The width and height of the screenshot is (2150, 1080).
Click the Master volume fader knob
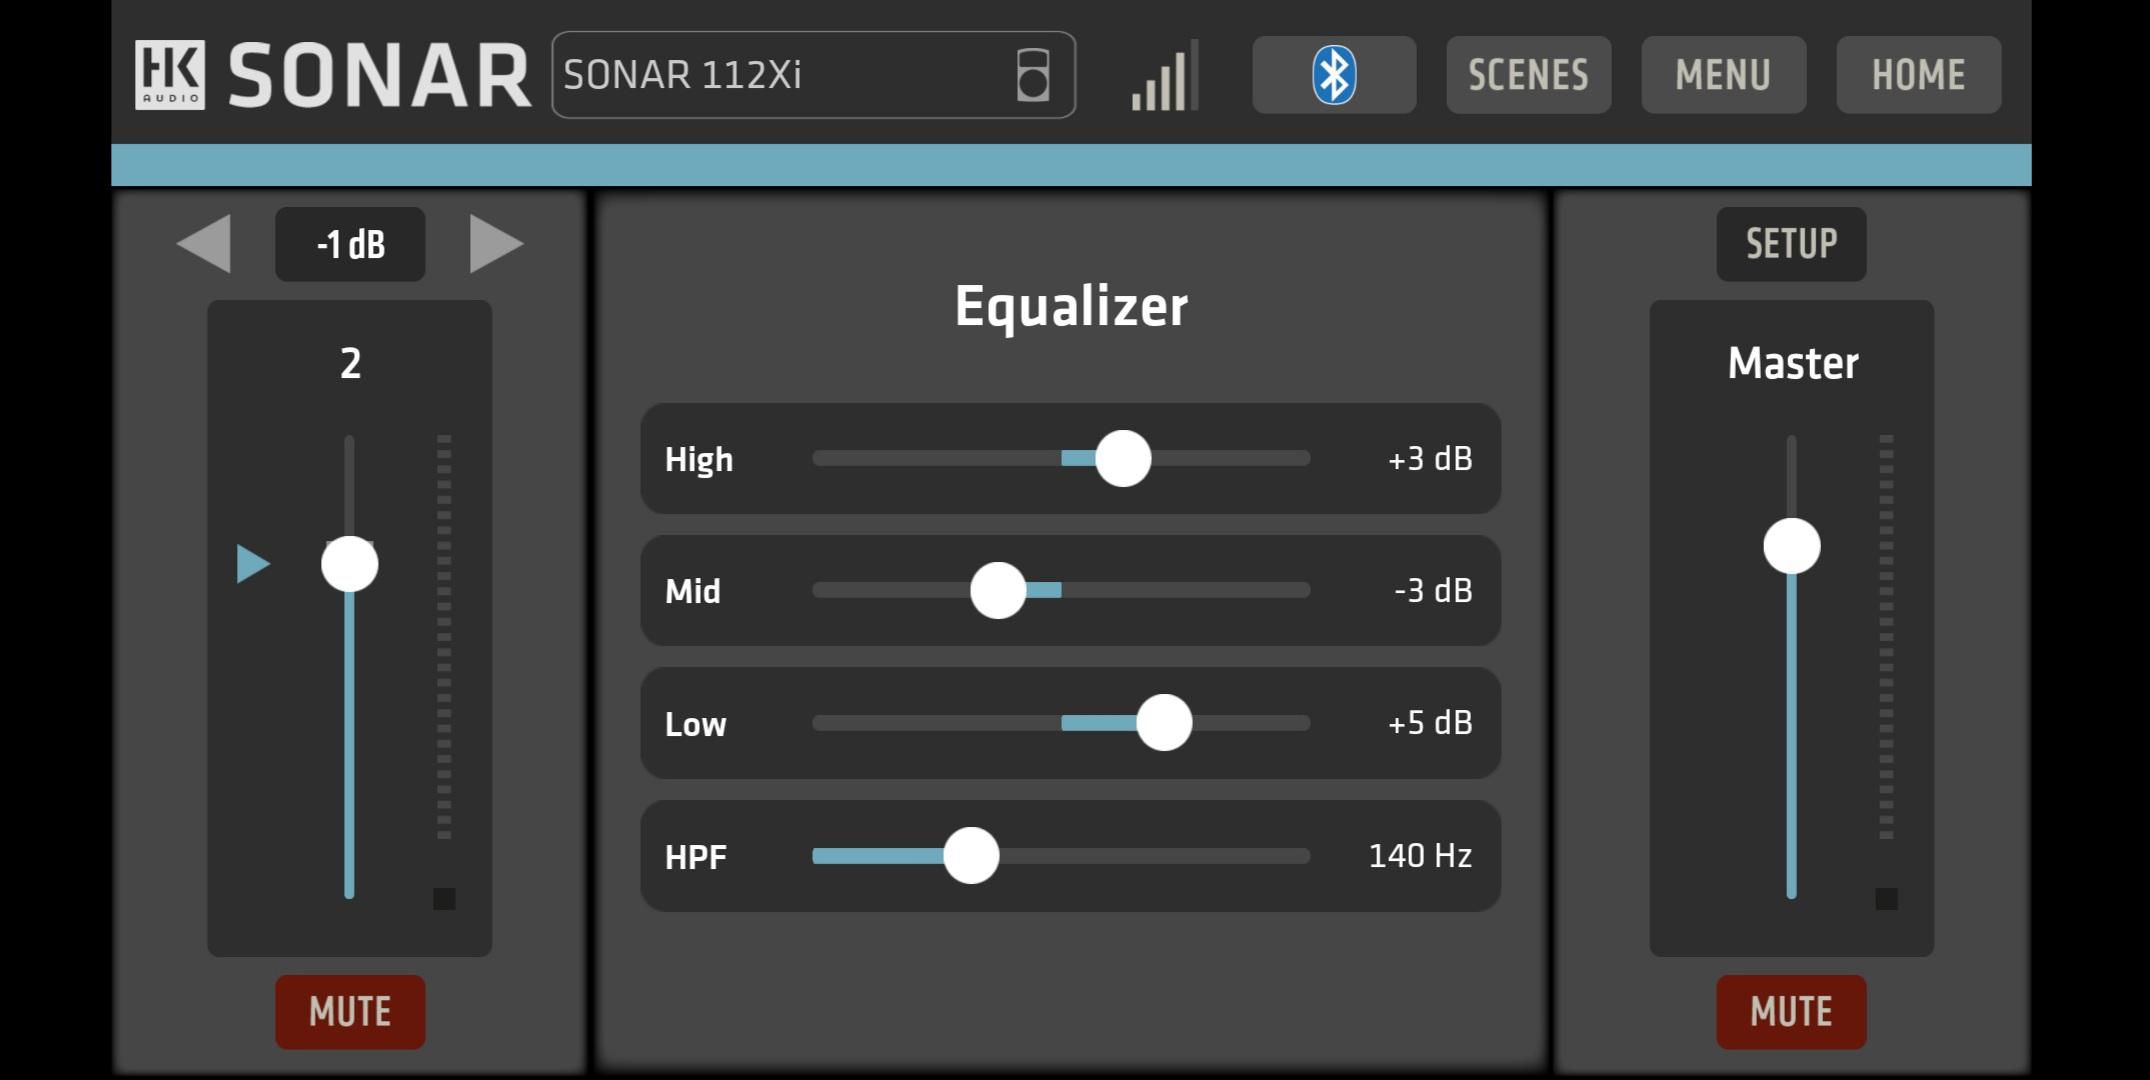point(1792,546)
